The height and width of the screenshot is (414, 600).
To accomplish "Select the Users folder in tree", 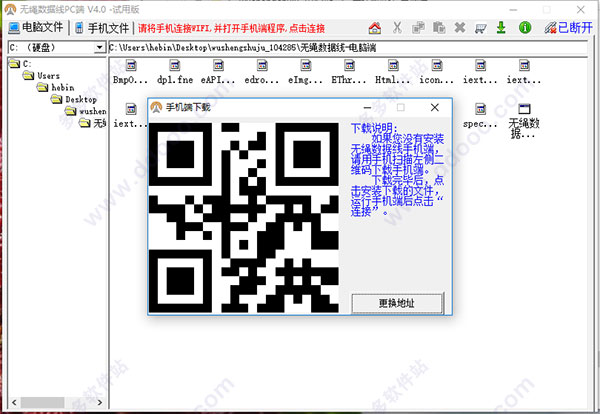I will [x=41, y=75].
